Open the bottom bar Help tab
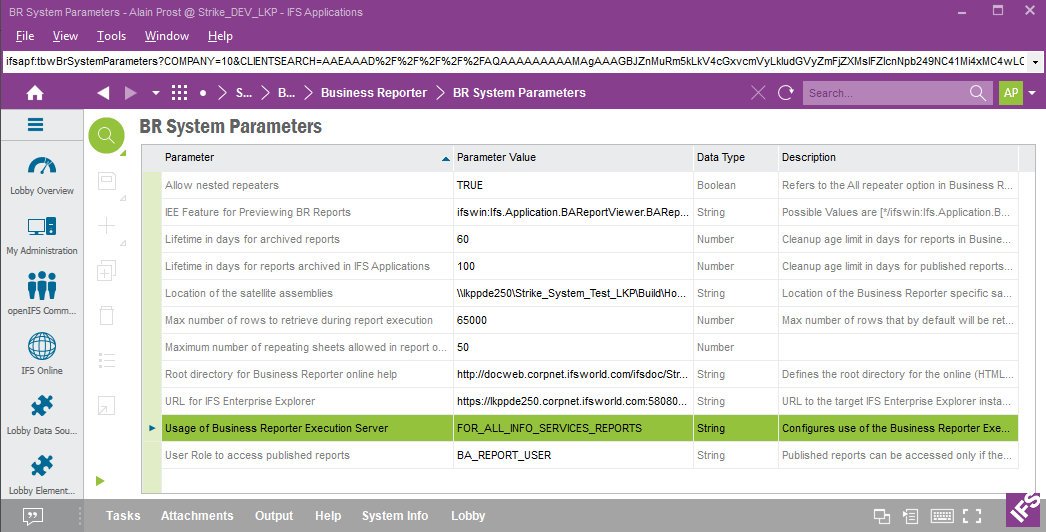The width and height of the screenshot is (1046, 532). point(328,516)
